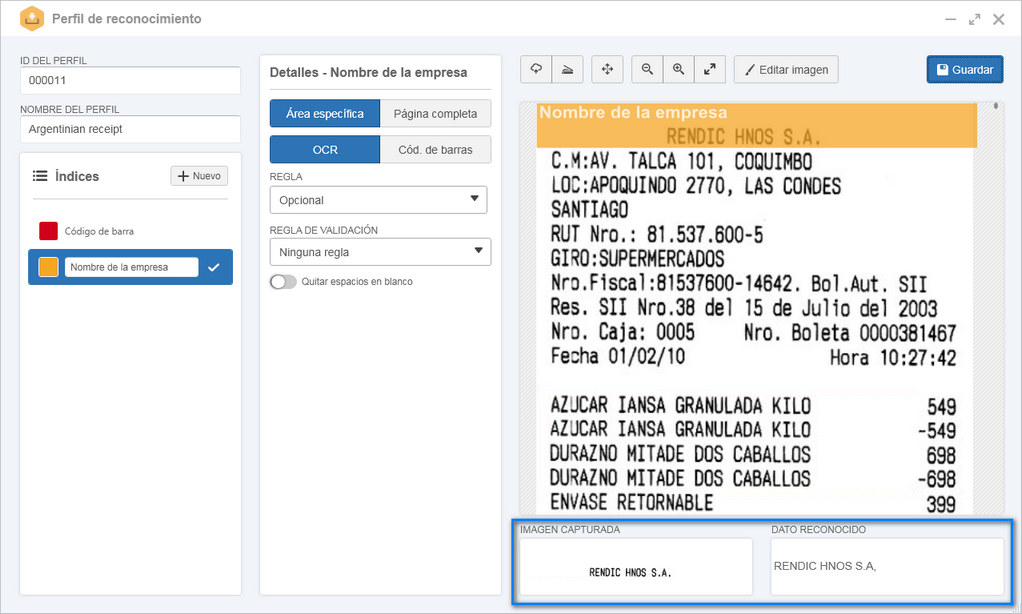Select the Cód. de barras option
1022x614 pixels.
coord(435,149)
